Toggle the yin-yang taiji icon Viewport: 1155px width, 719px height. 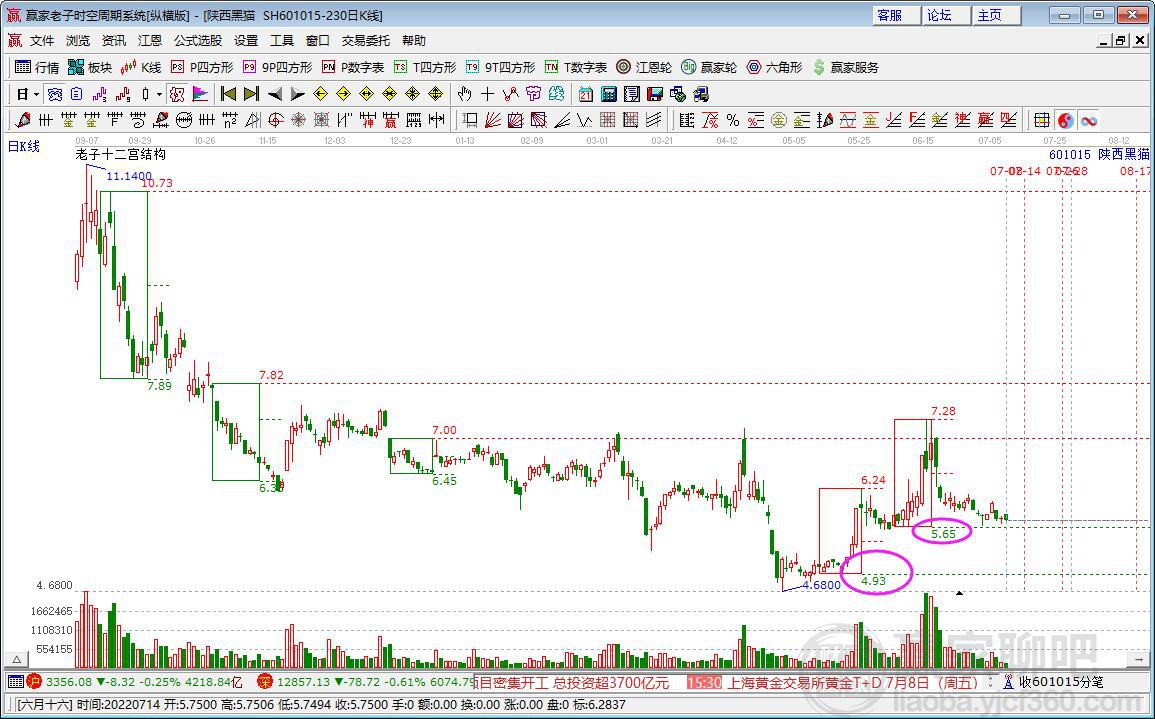coord(1066,119)
